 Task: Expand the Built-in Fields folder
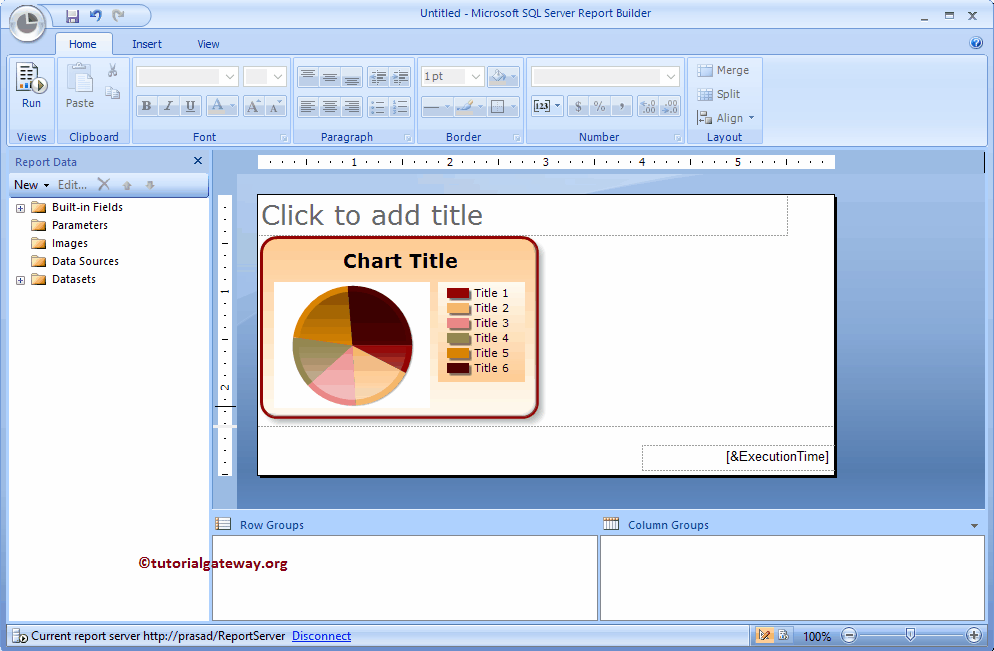click(x=20, y=207)
